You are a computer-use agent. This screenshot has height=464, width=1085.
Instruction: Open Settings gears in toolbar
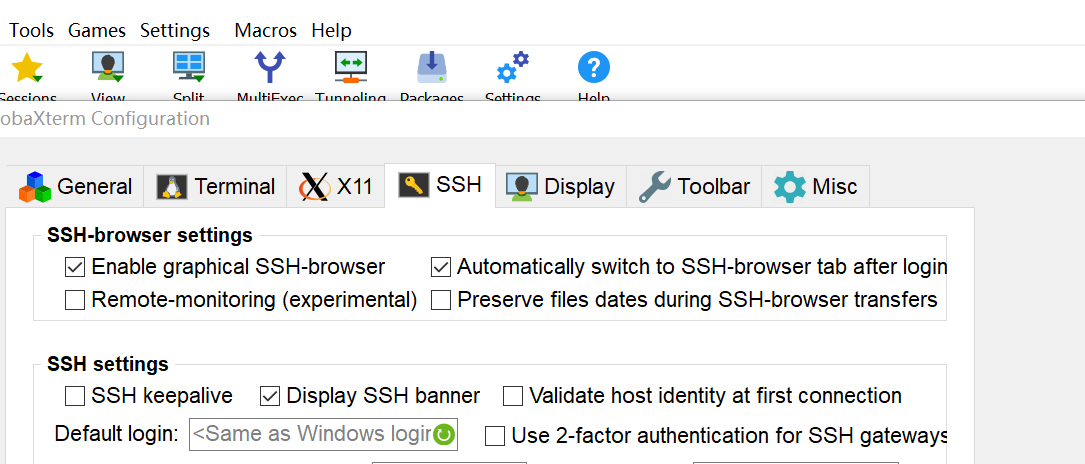[513, 68]
